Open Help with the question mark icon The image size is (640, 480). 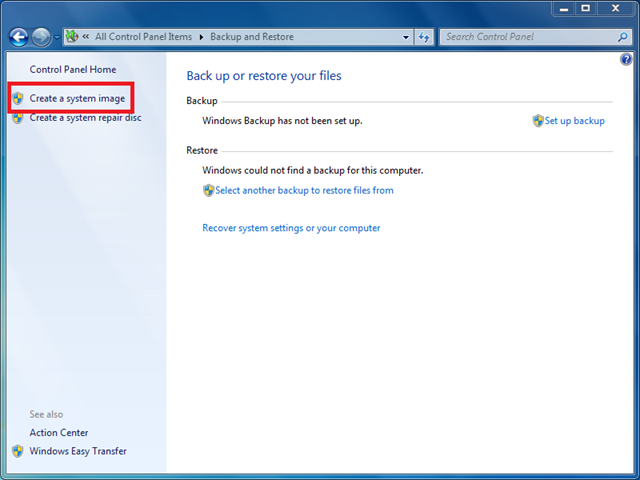[x=626, y=60]
